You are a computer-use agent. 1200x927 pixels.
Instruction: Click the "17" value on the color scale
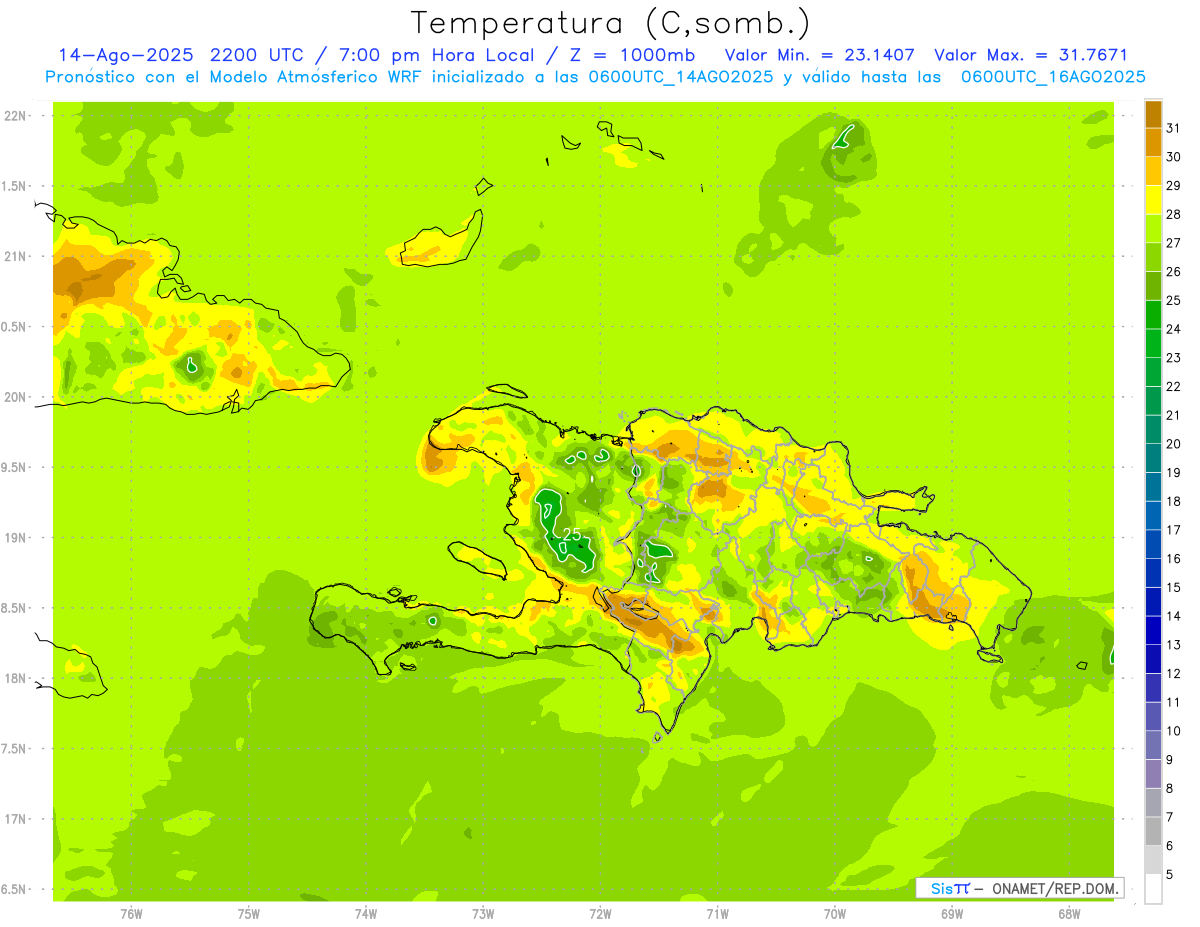click(x=1174, y=530)
